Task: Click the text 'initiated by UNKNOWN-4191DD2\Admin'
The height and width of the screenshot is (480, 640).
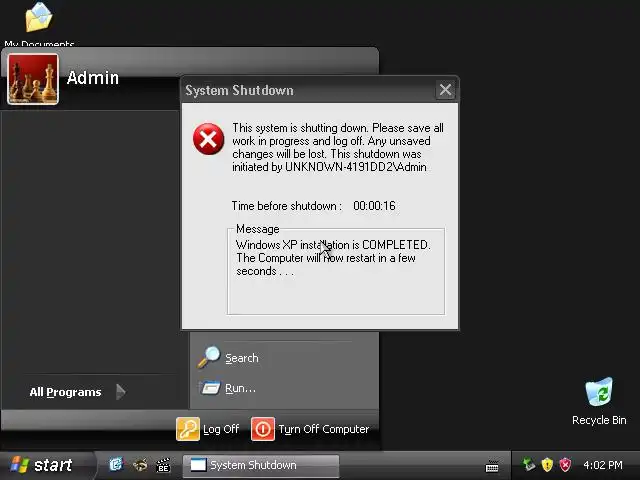Action: click(x=329, y=167)
